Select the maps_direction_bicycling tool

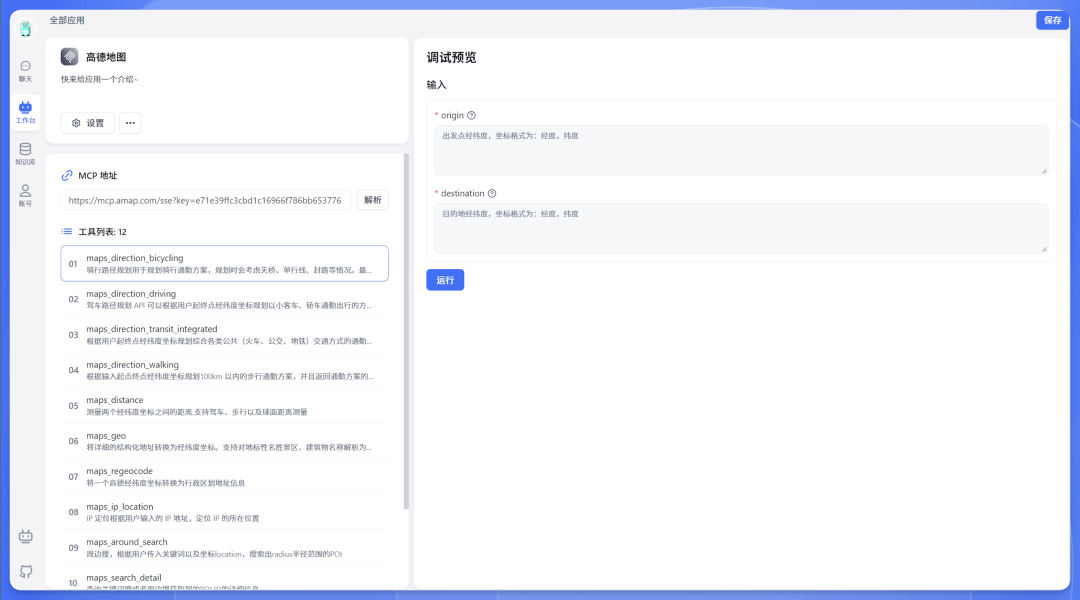tap(225, 263)
